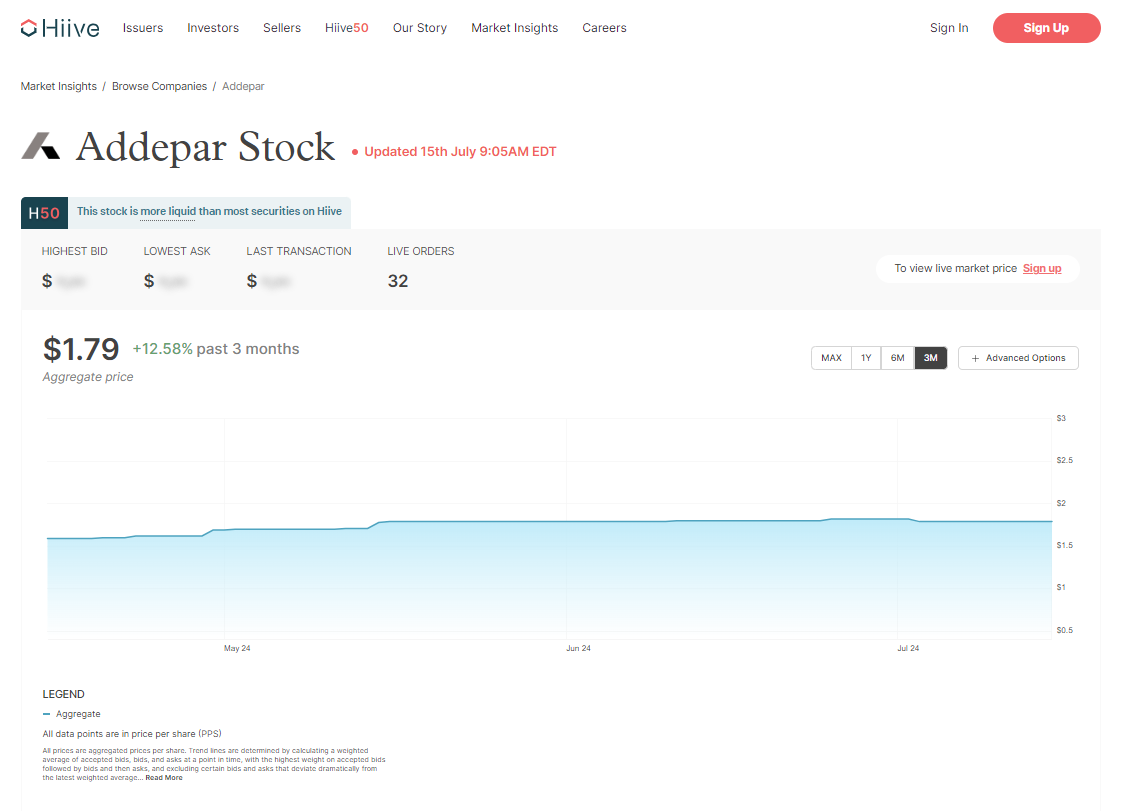Click the Addepar Stock heading
Viewport: 1125px width, 811px height.
tap(205, 147)
